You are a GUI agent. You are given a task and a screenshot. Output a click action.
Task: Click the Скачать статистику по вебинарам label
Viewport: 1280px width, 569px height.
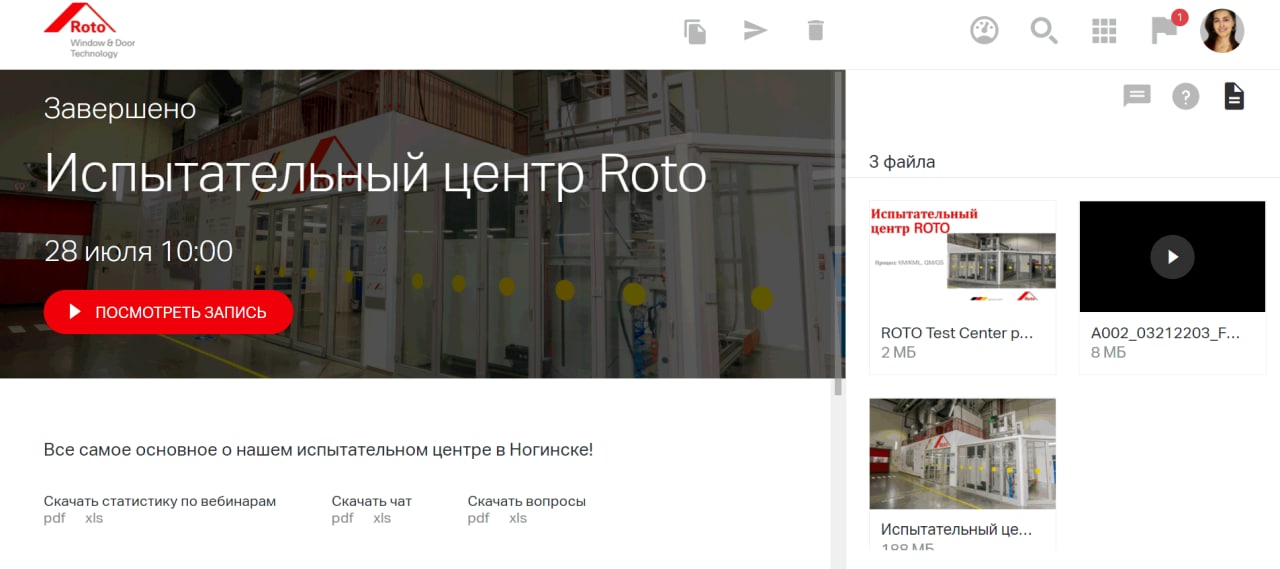[x=160, y=501]
